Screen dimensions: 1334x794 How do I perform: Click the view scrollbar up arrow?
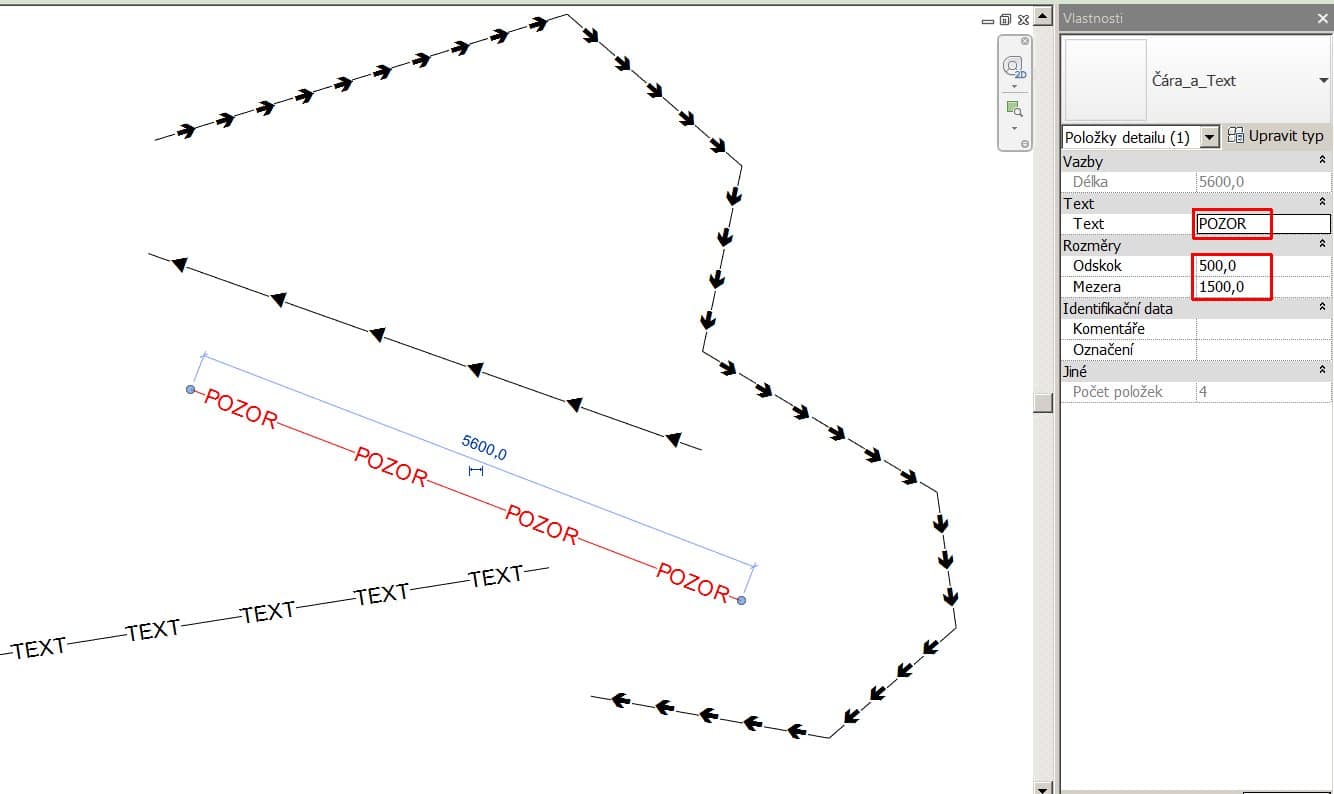click(1044, 17)
